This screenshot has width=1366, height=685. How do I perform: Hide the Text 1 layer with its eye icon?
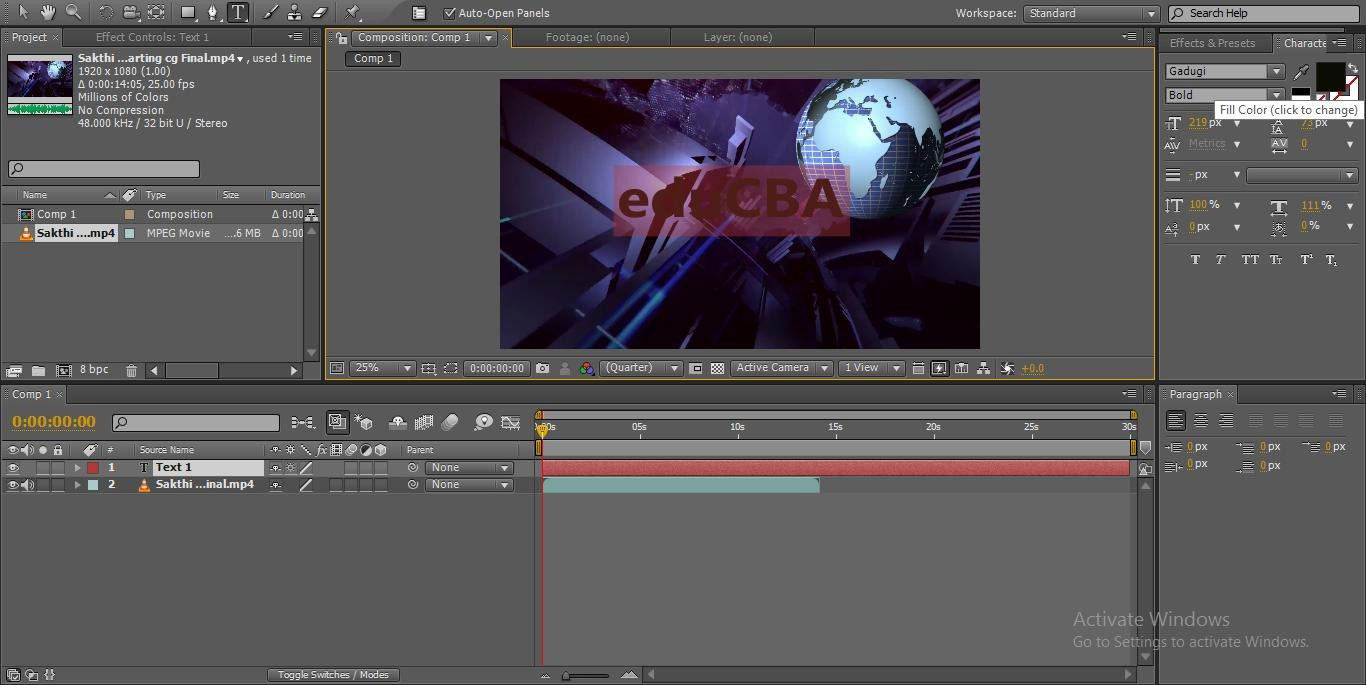(13, 468)
